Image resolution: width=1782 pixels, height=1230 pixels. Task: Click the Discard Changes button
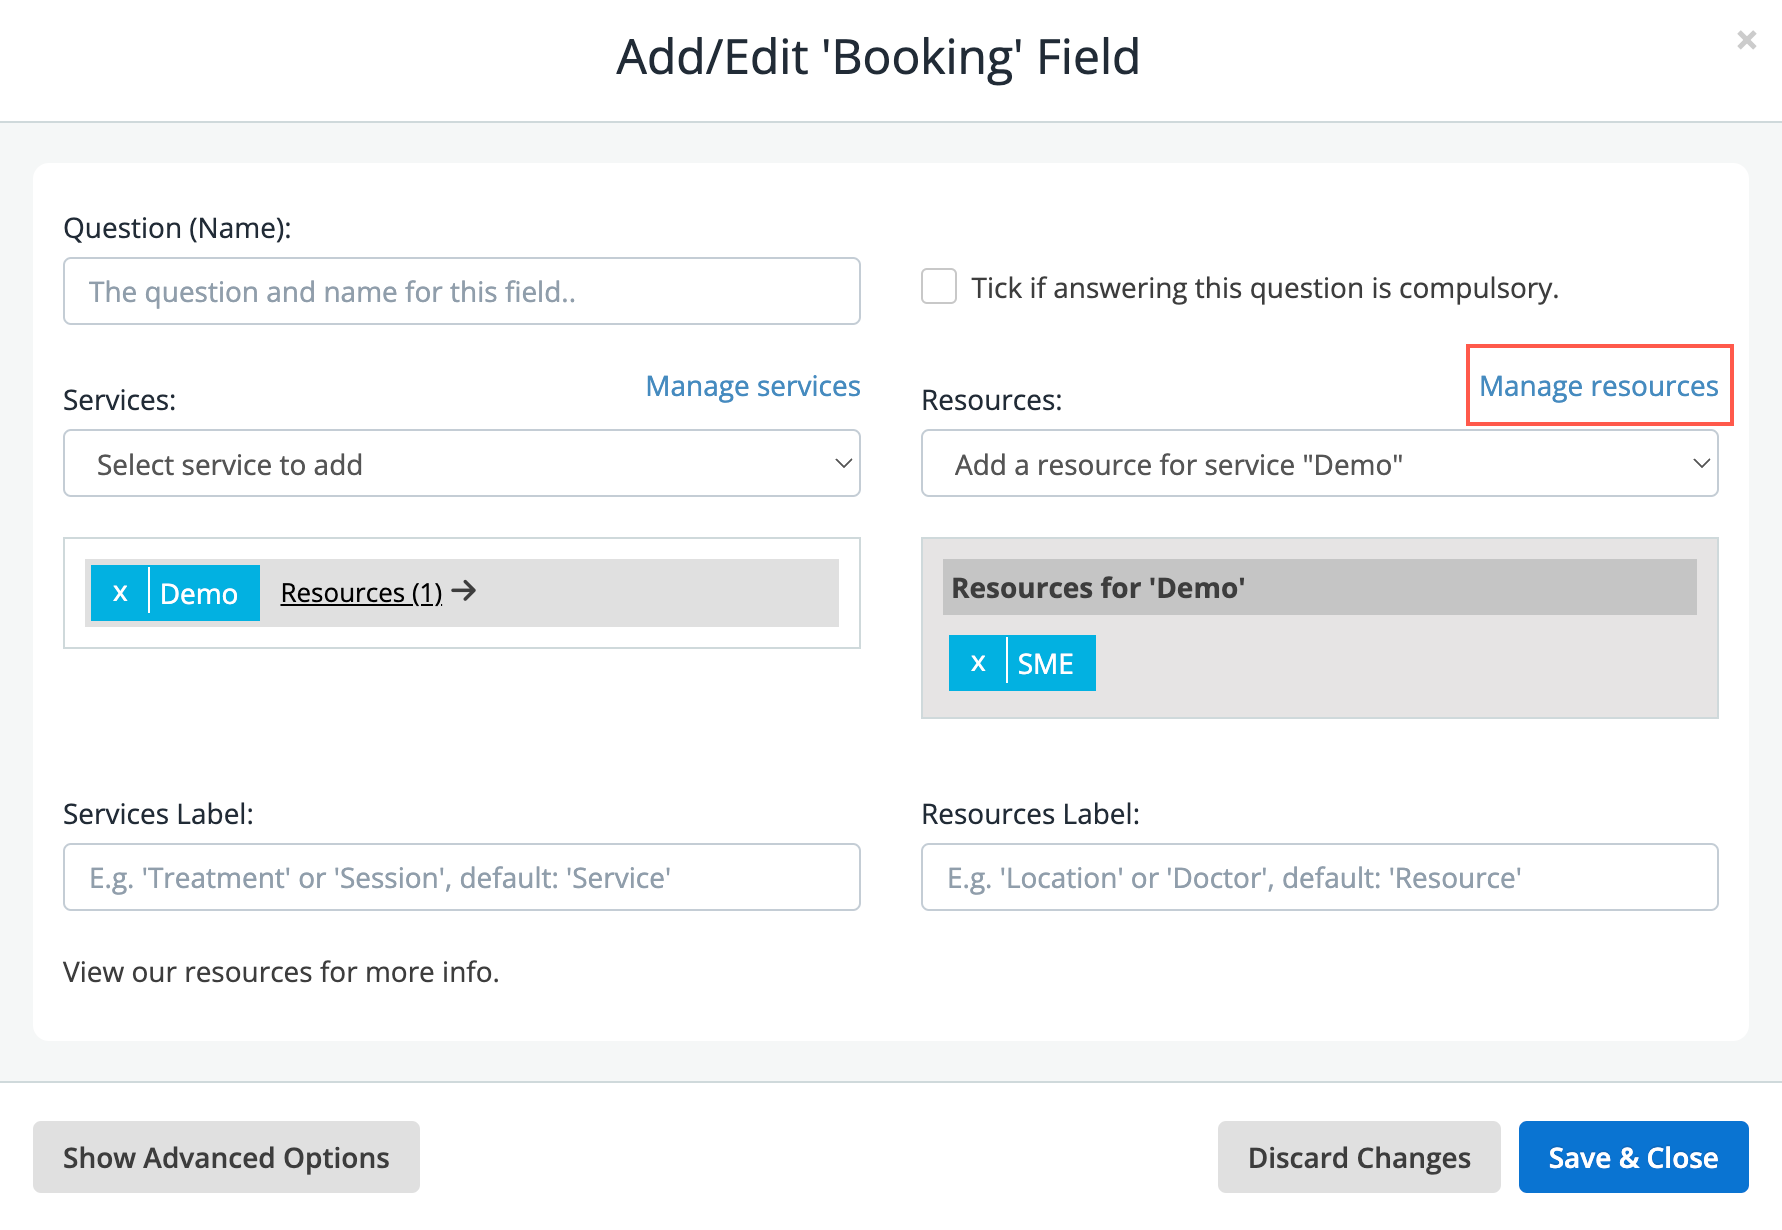click(x=1359, y=1157)
